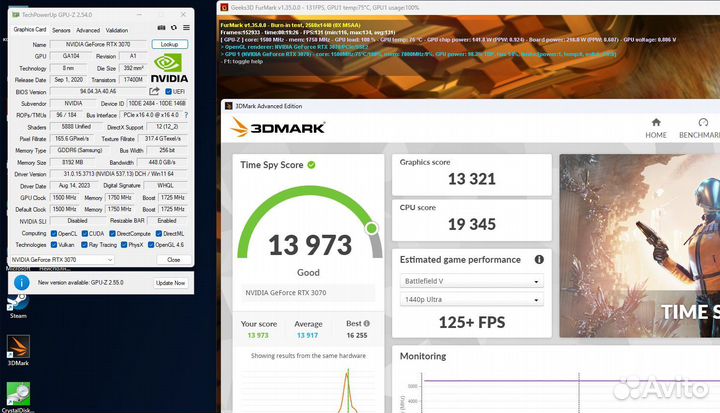The image size is (720, 413).
Task: Click the info icon next to Best score
Action: pyautogui.click(x=366, y=323)
